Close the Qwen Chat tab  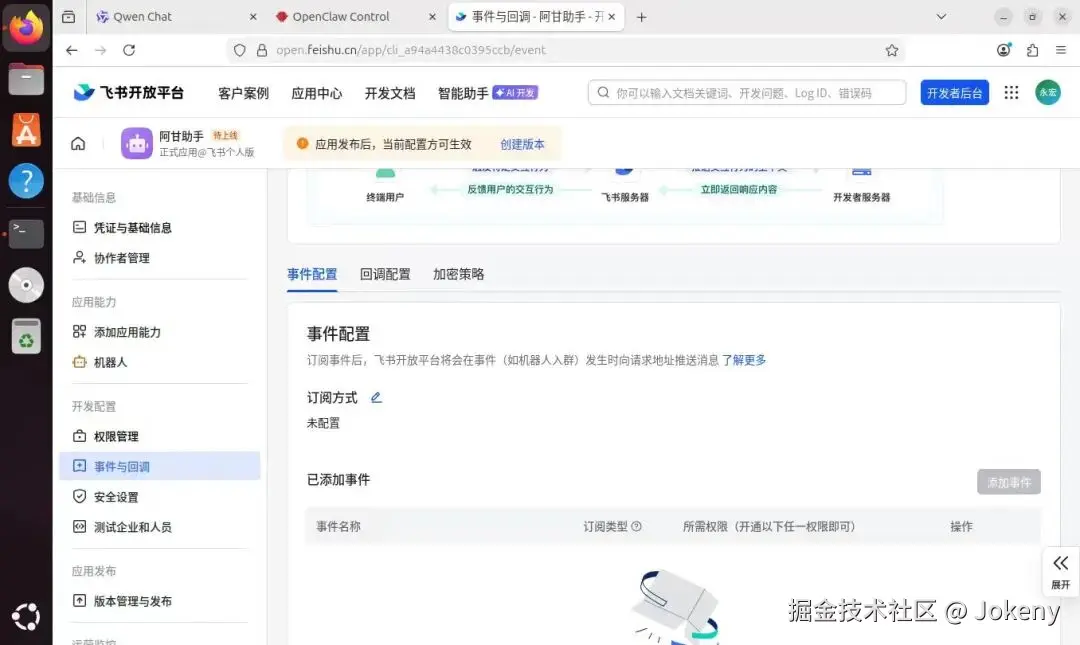[x=253, y=17]
